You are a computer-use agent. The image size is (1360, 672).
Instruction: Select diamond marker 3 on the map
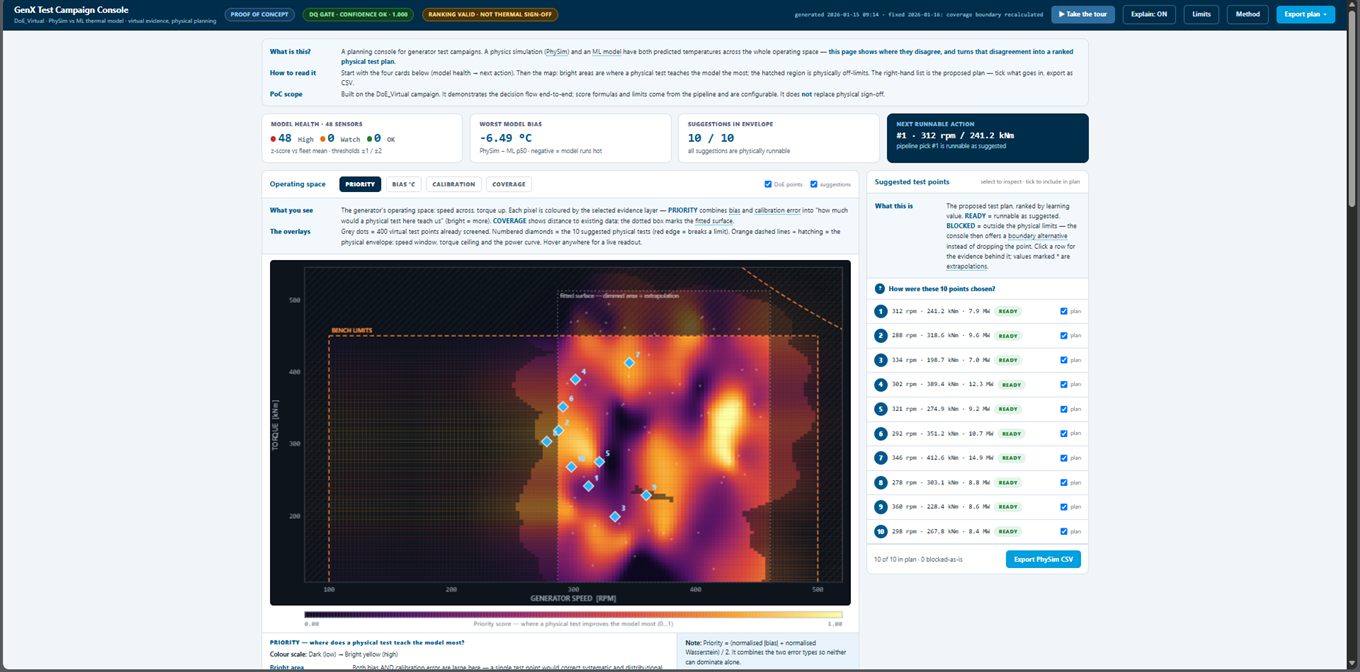tap(615, 517)
